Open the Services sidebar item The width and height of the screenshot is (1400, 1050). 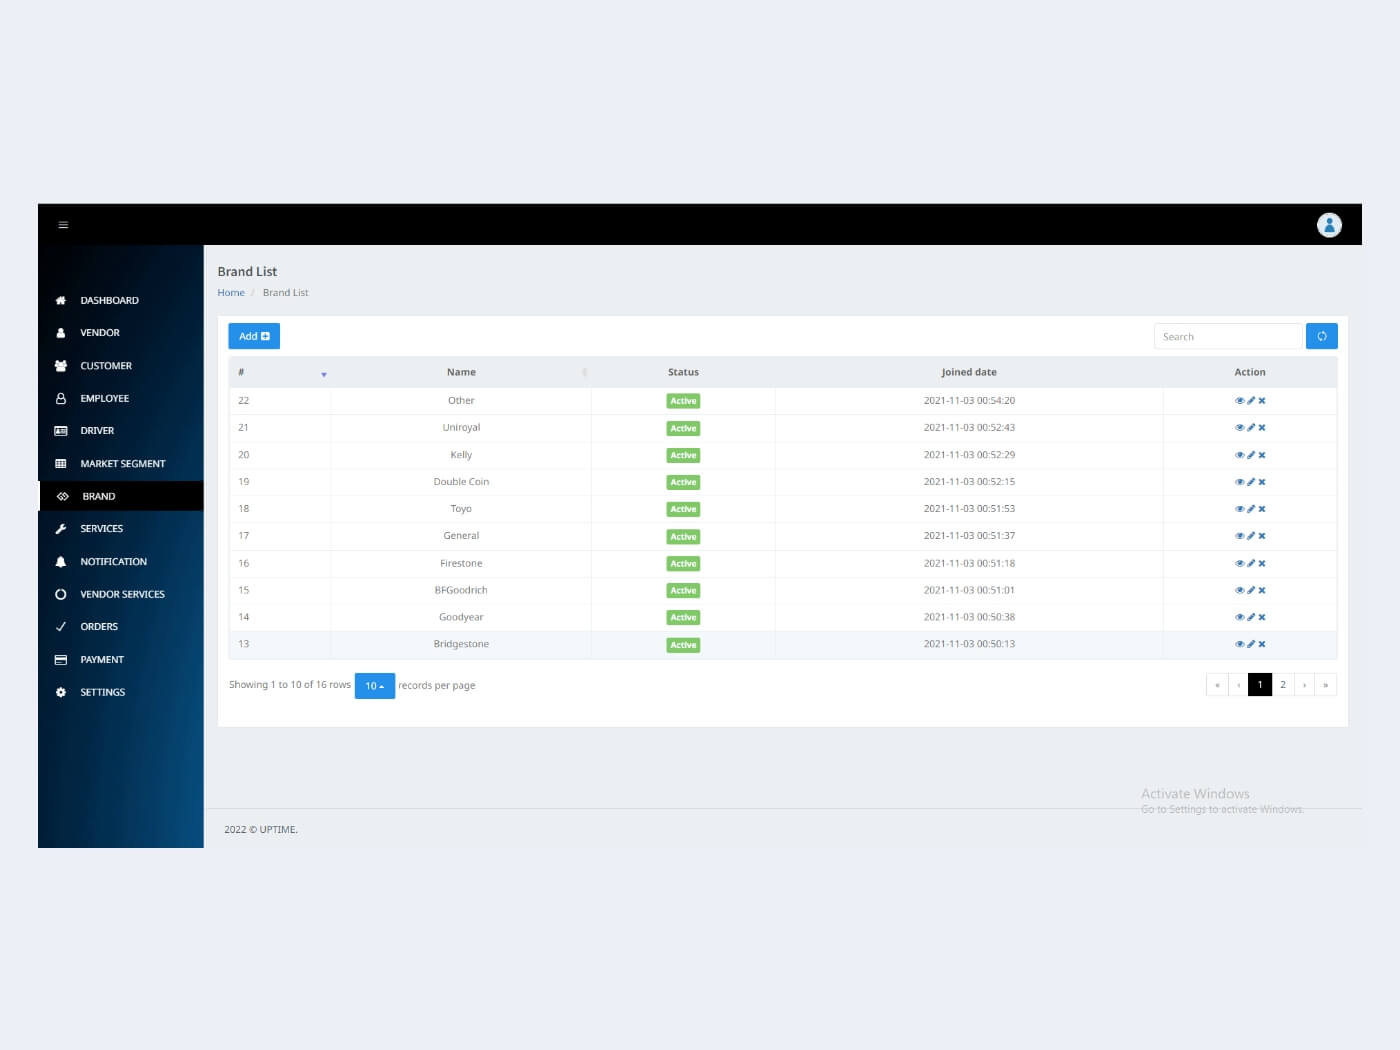coord(120,529)
